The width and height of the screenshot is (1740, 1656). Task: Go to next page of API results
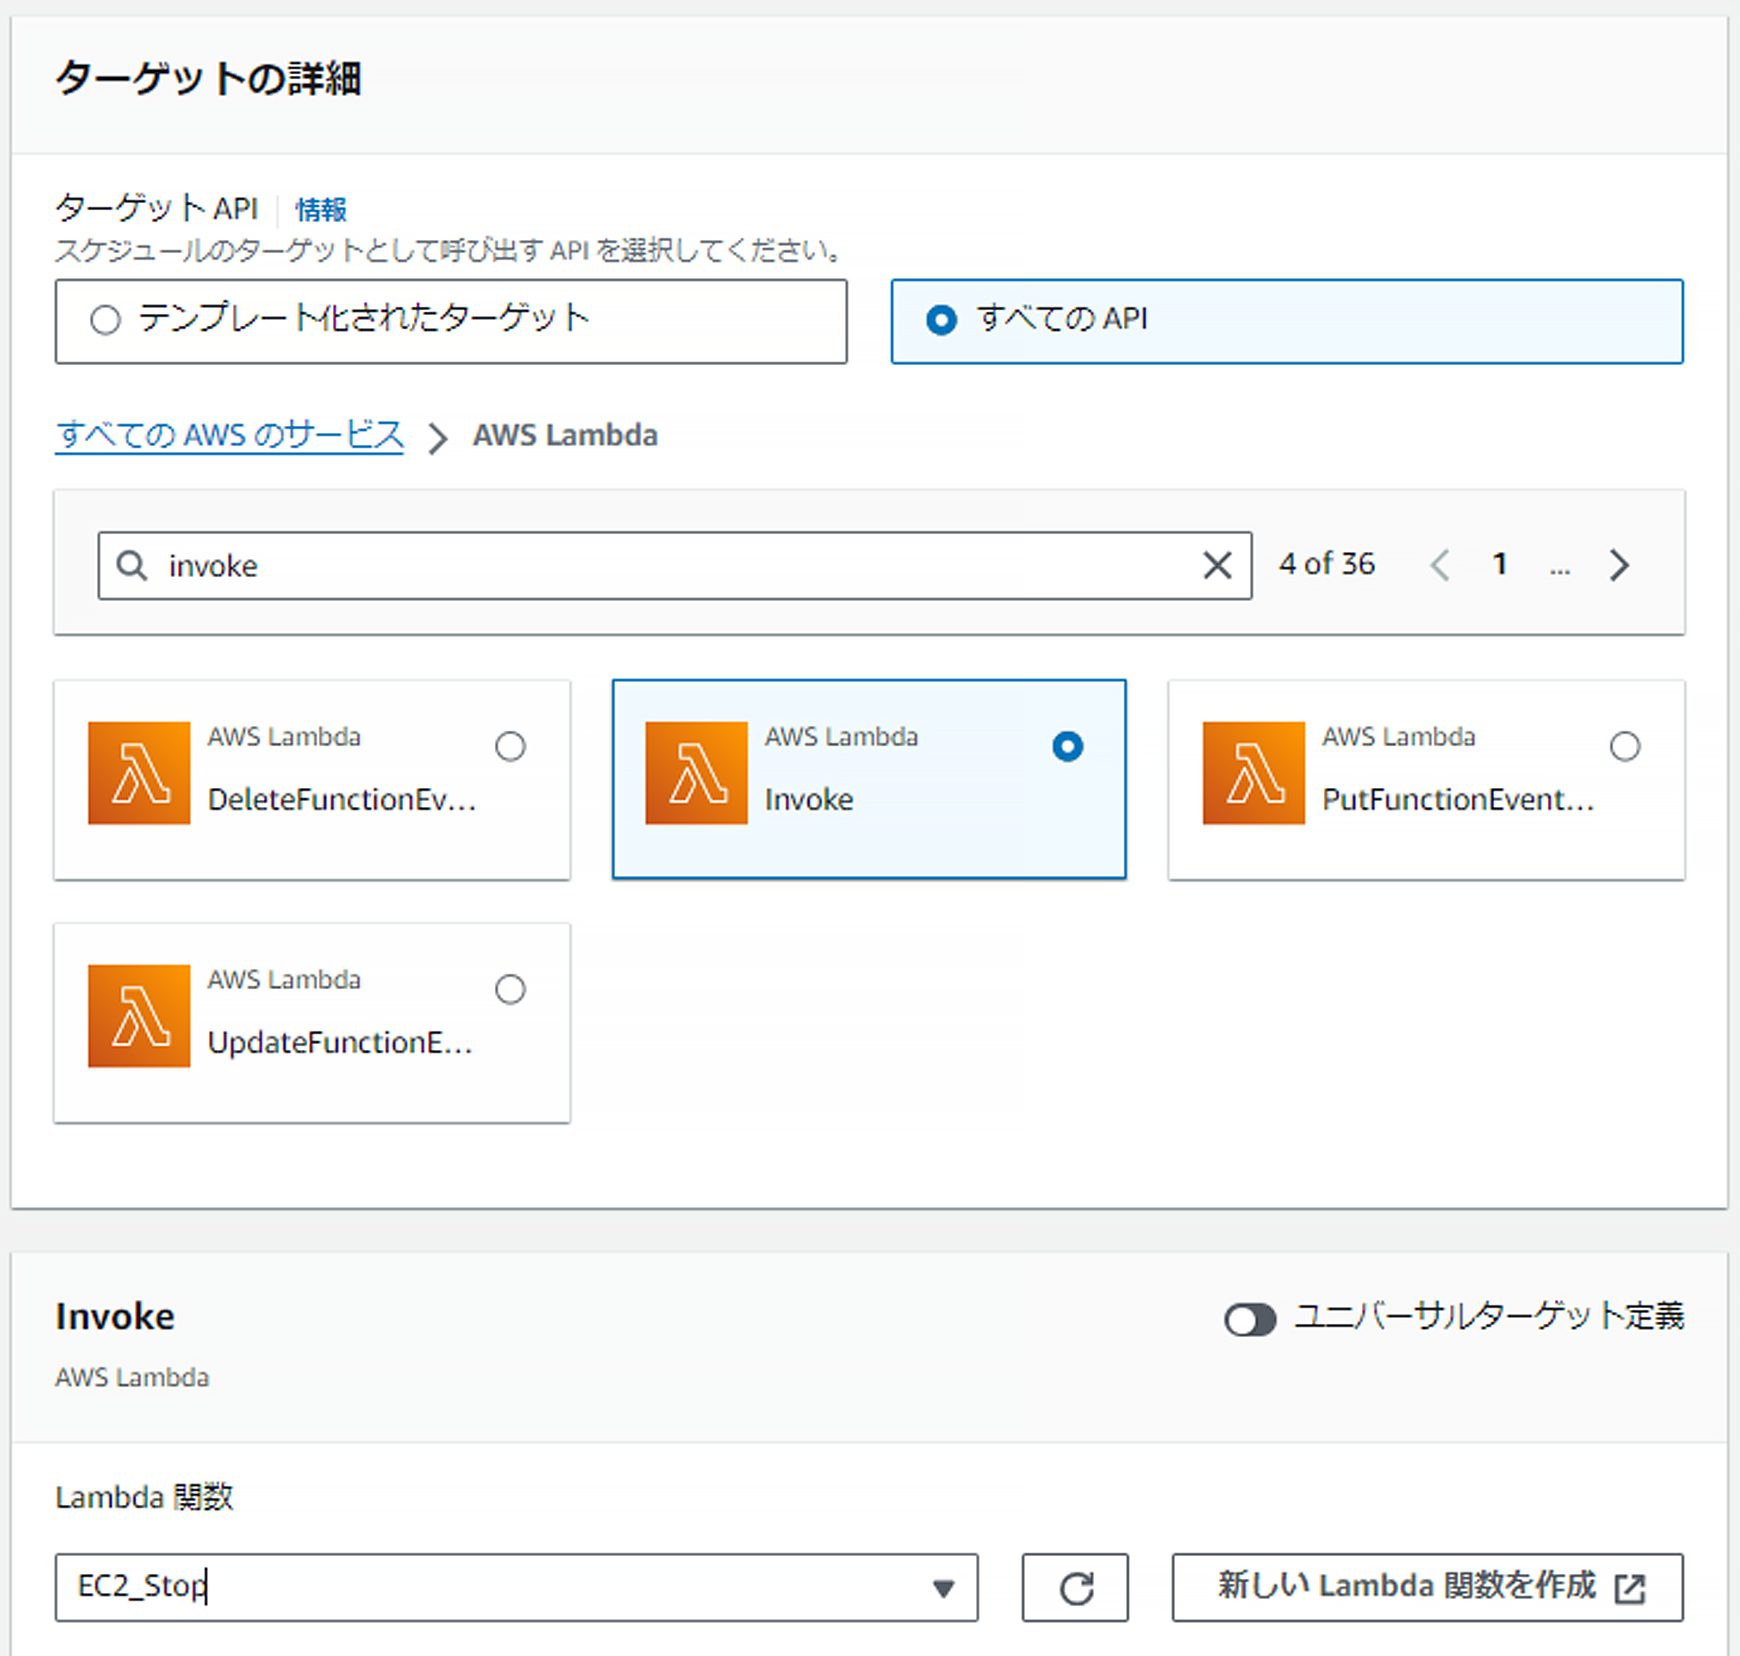tap(1619, 565)
